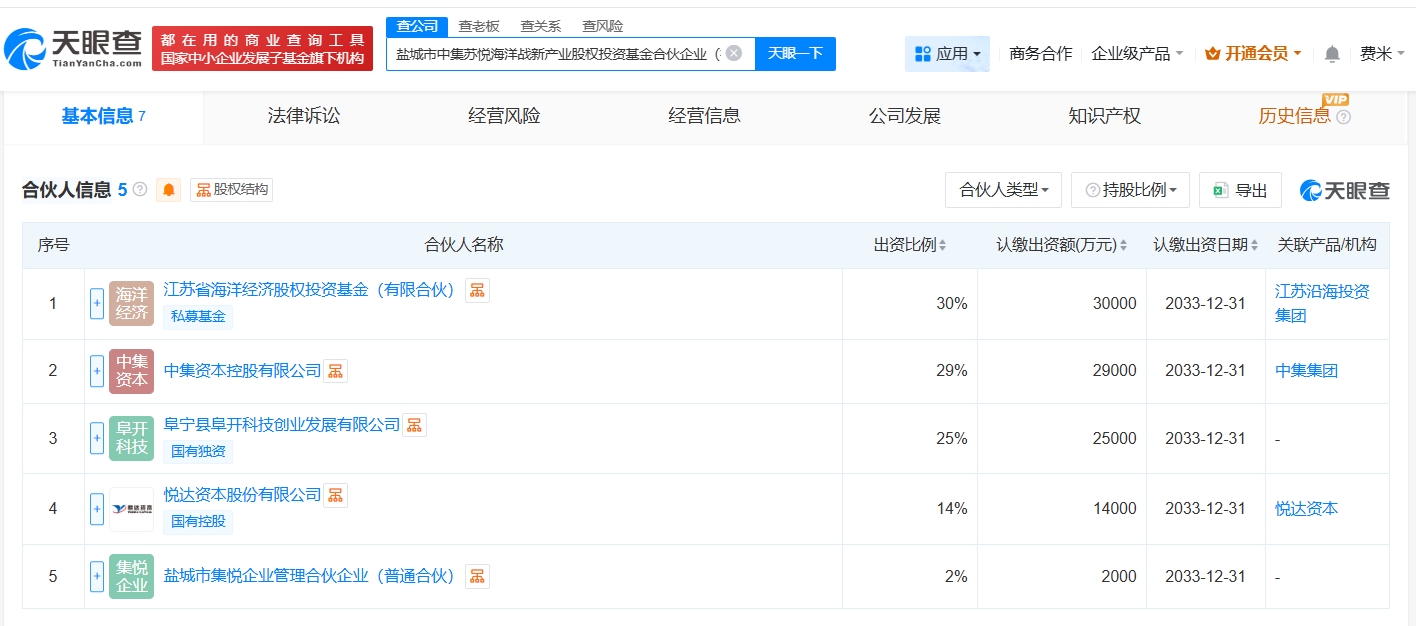Switch to the 基本信息 tab

pyautogui.click(x=104, y=116)
